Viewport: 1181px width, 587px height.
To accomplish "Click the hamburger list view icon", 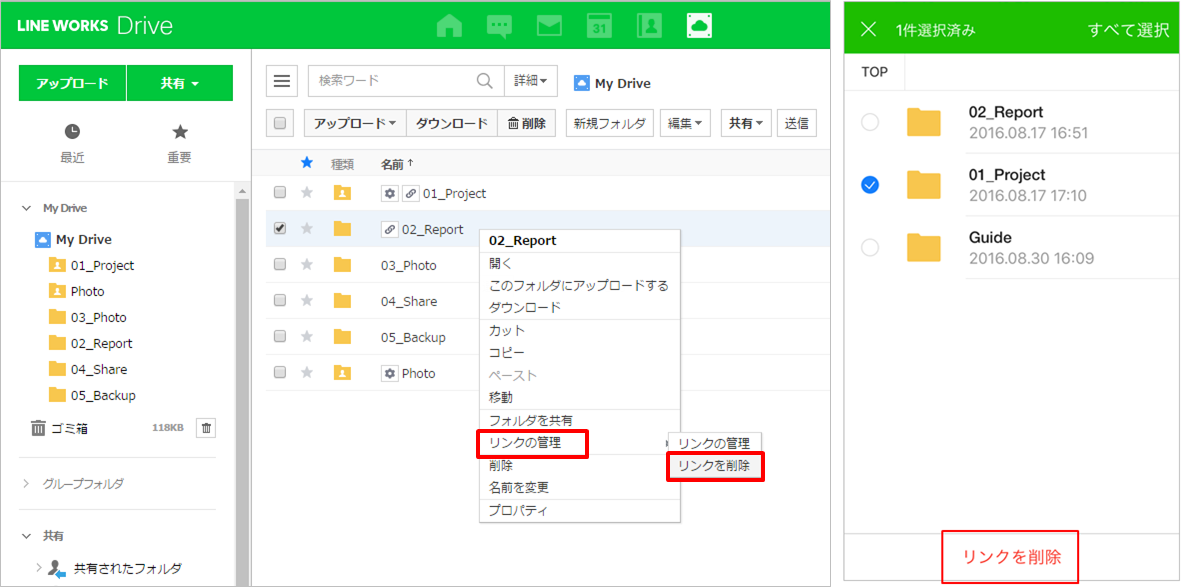I will click(283, 82).
